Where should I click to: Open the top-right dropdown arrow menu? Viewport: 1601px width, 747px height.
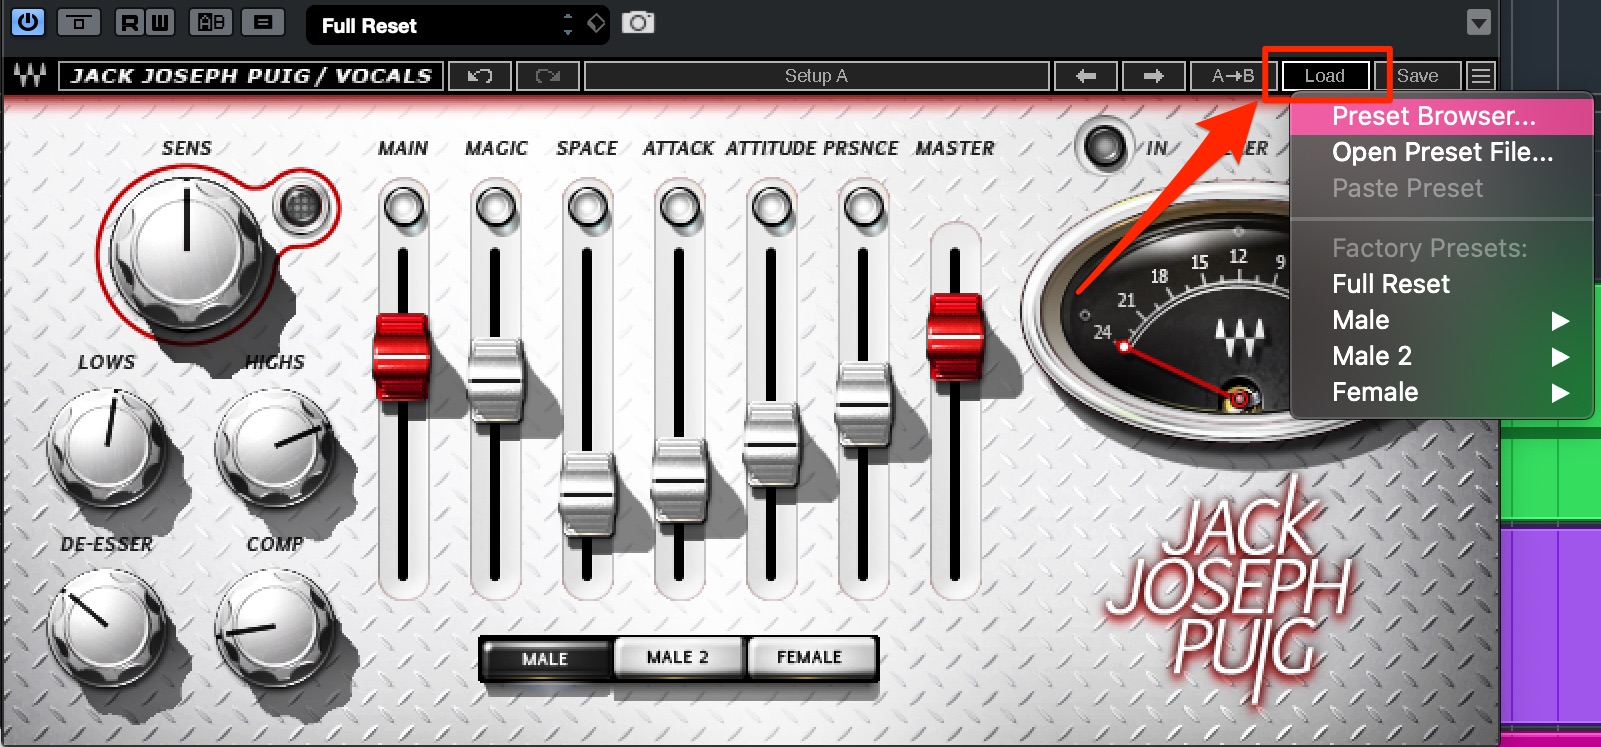click(1478, 22)
